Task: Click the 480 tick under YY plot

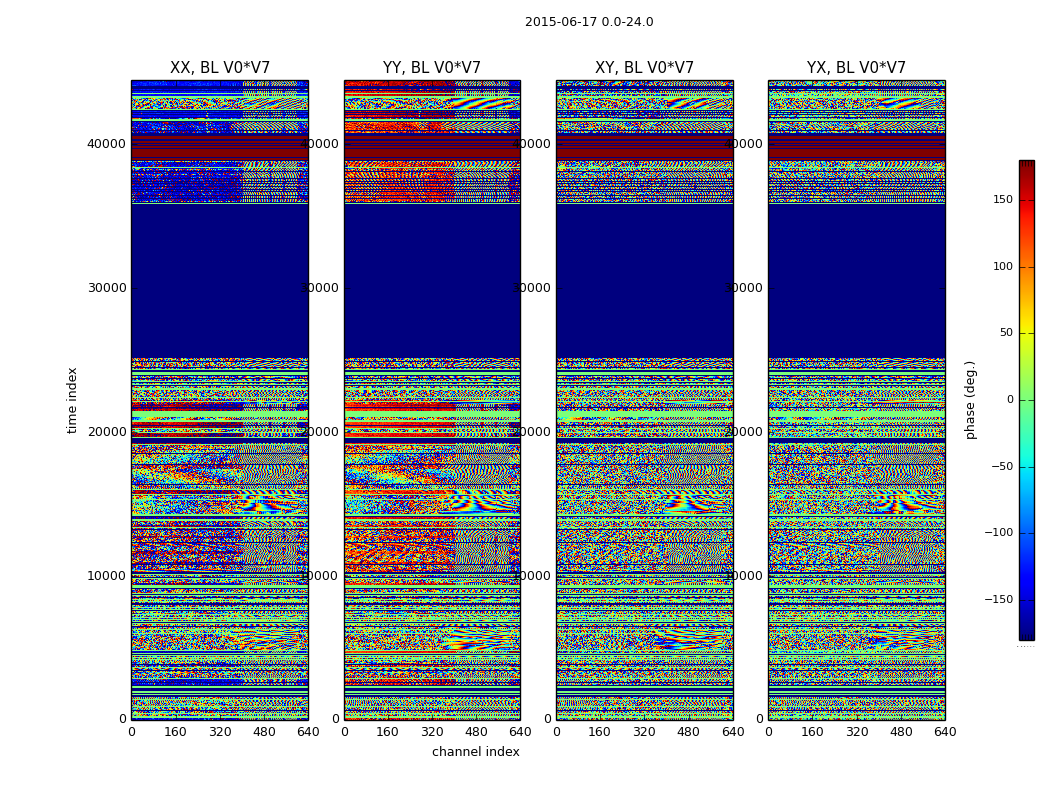Action: (476, 732)
